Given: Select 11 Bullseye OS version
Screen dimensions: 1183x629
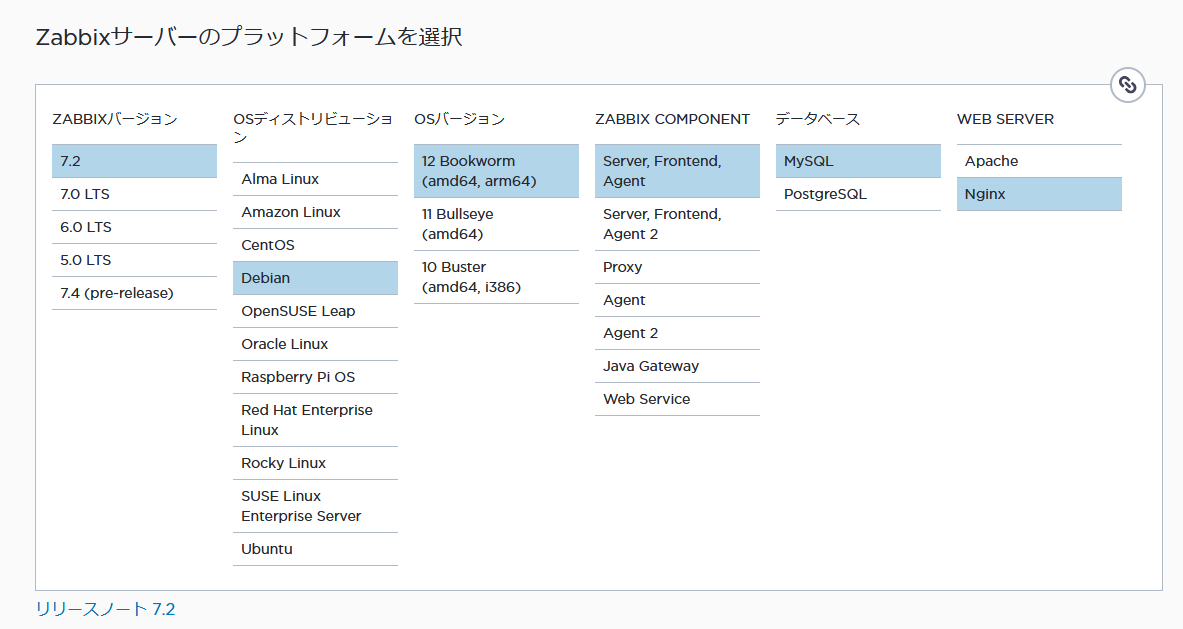Looking at the screenshot, I should (x=496, y=224).
